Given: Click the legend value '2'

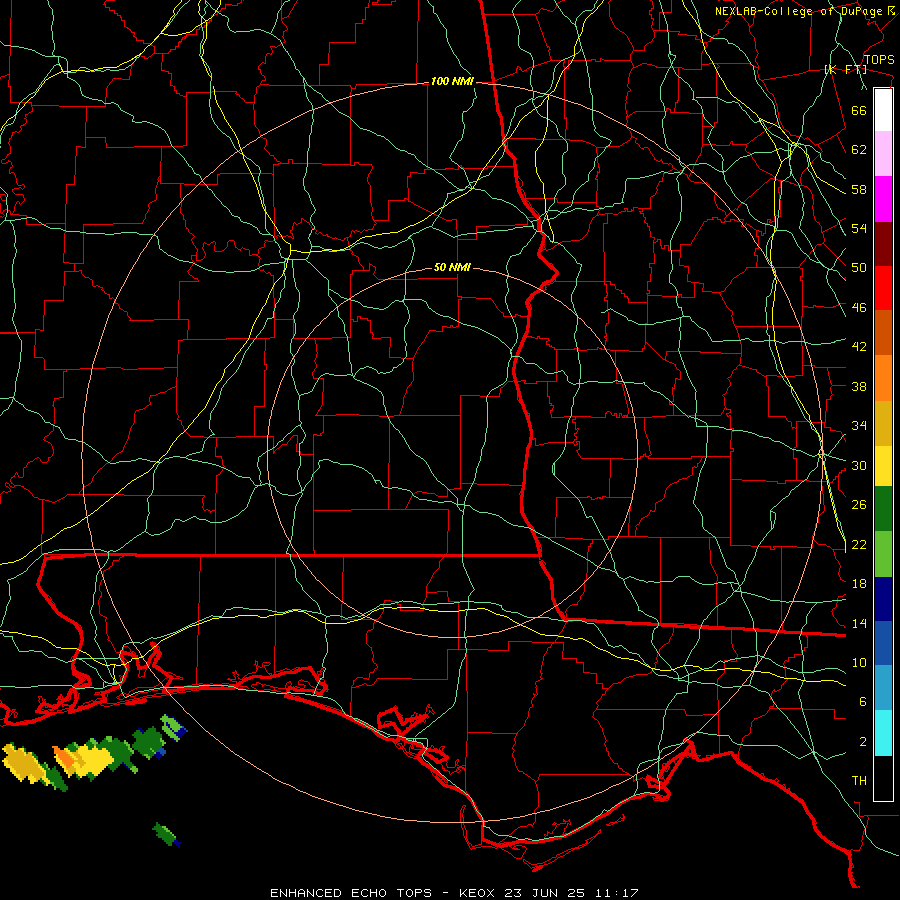Looking at the screenshot, I should point(863,742).
